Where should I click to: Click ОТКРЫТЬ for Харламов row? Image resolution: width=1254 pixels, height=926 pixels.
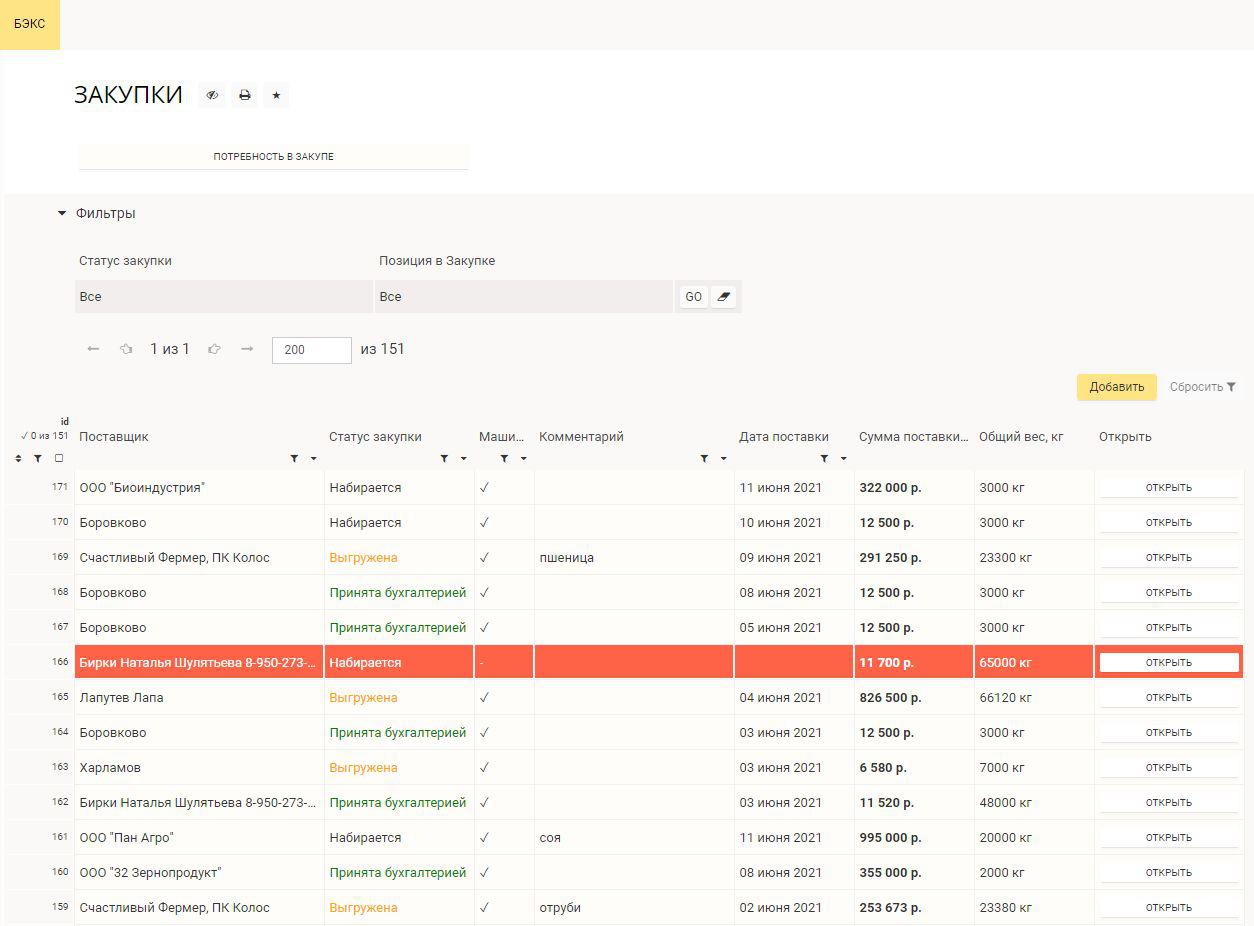pyautogui.click(x=1169, y=768)
